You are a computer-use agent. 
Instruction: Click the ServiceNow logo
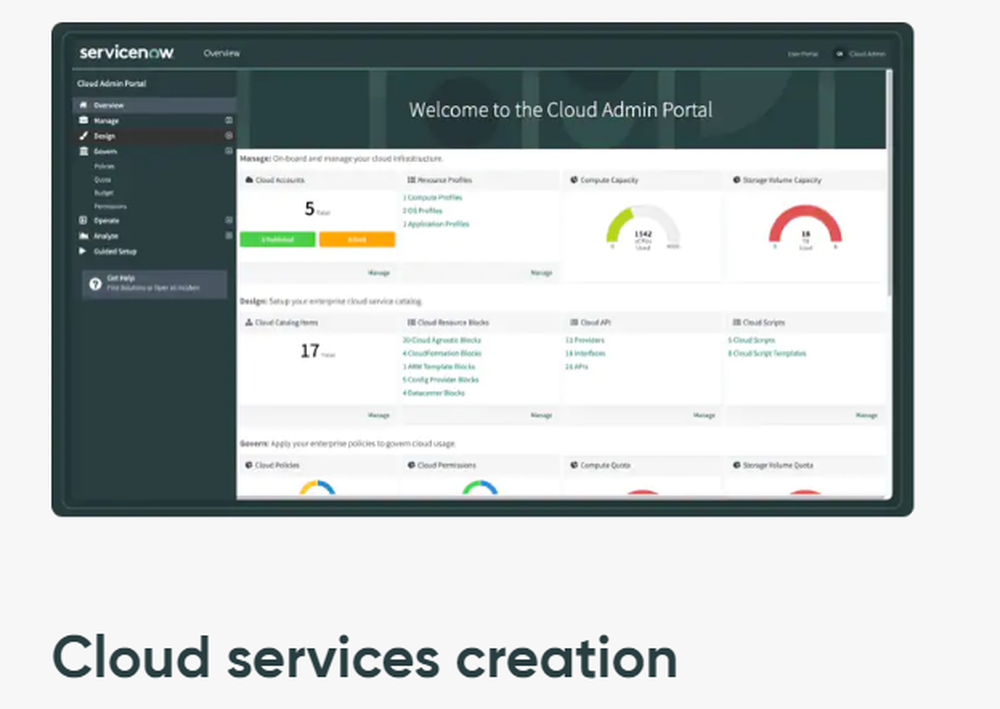coord(126,52)
